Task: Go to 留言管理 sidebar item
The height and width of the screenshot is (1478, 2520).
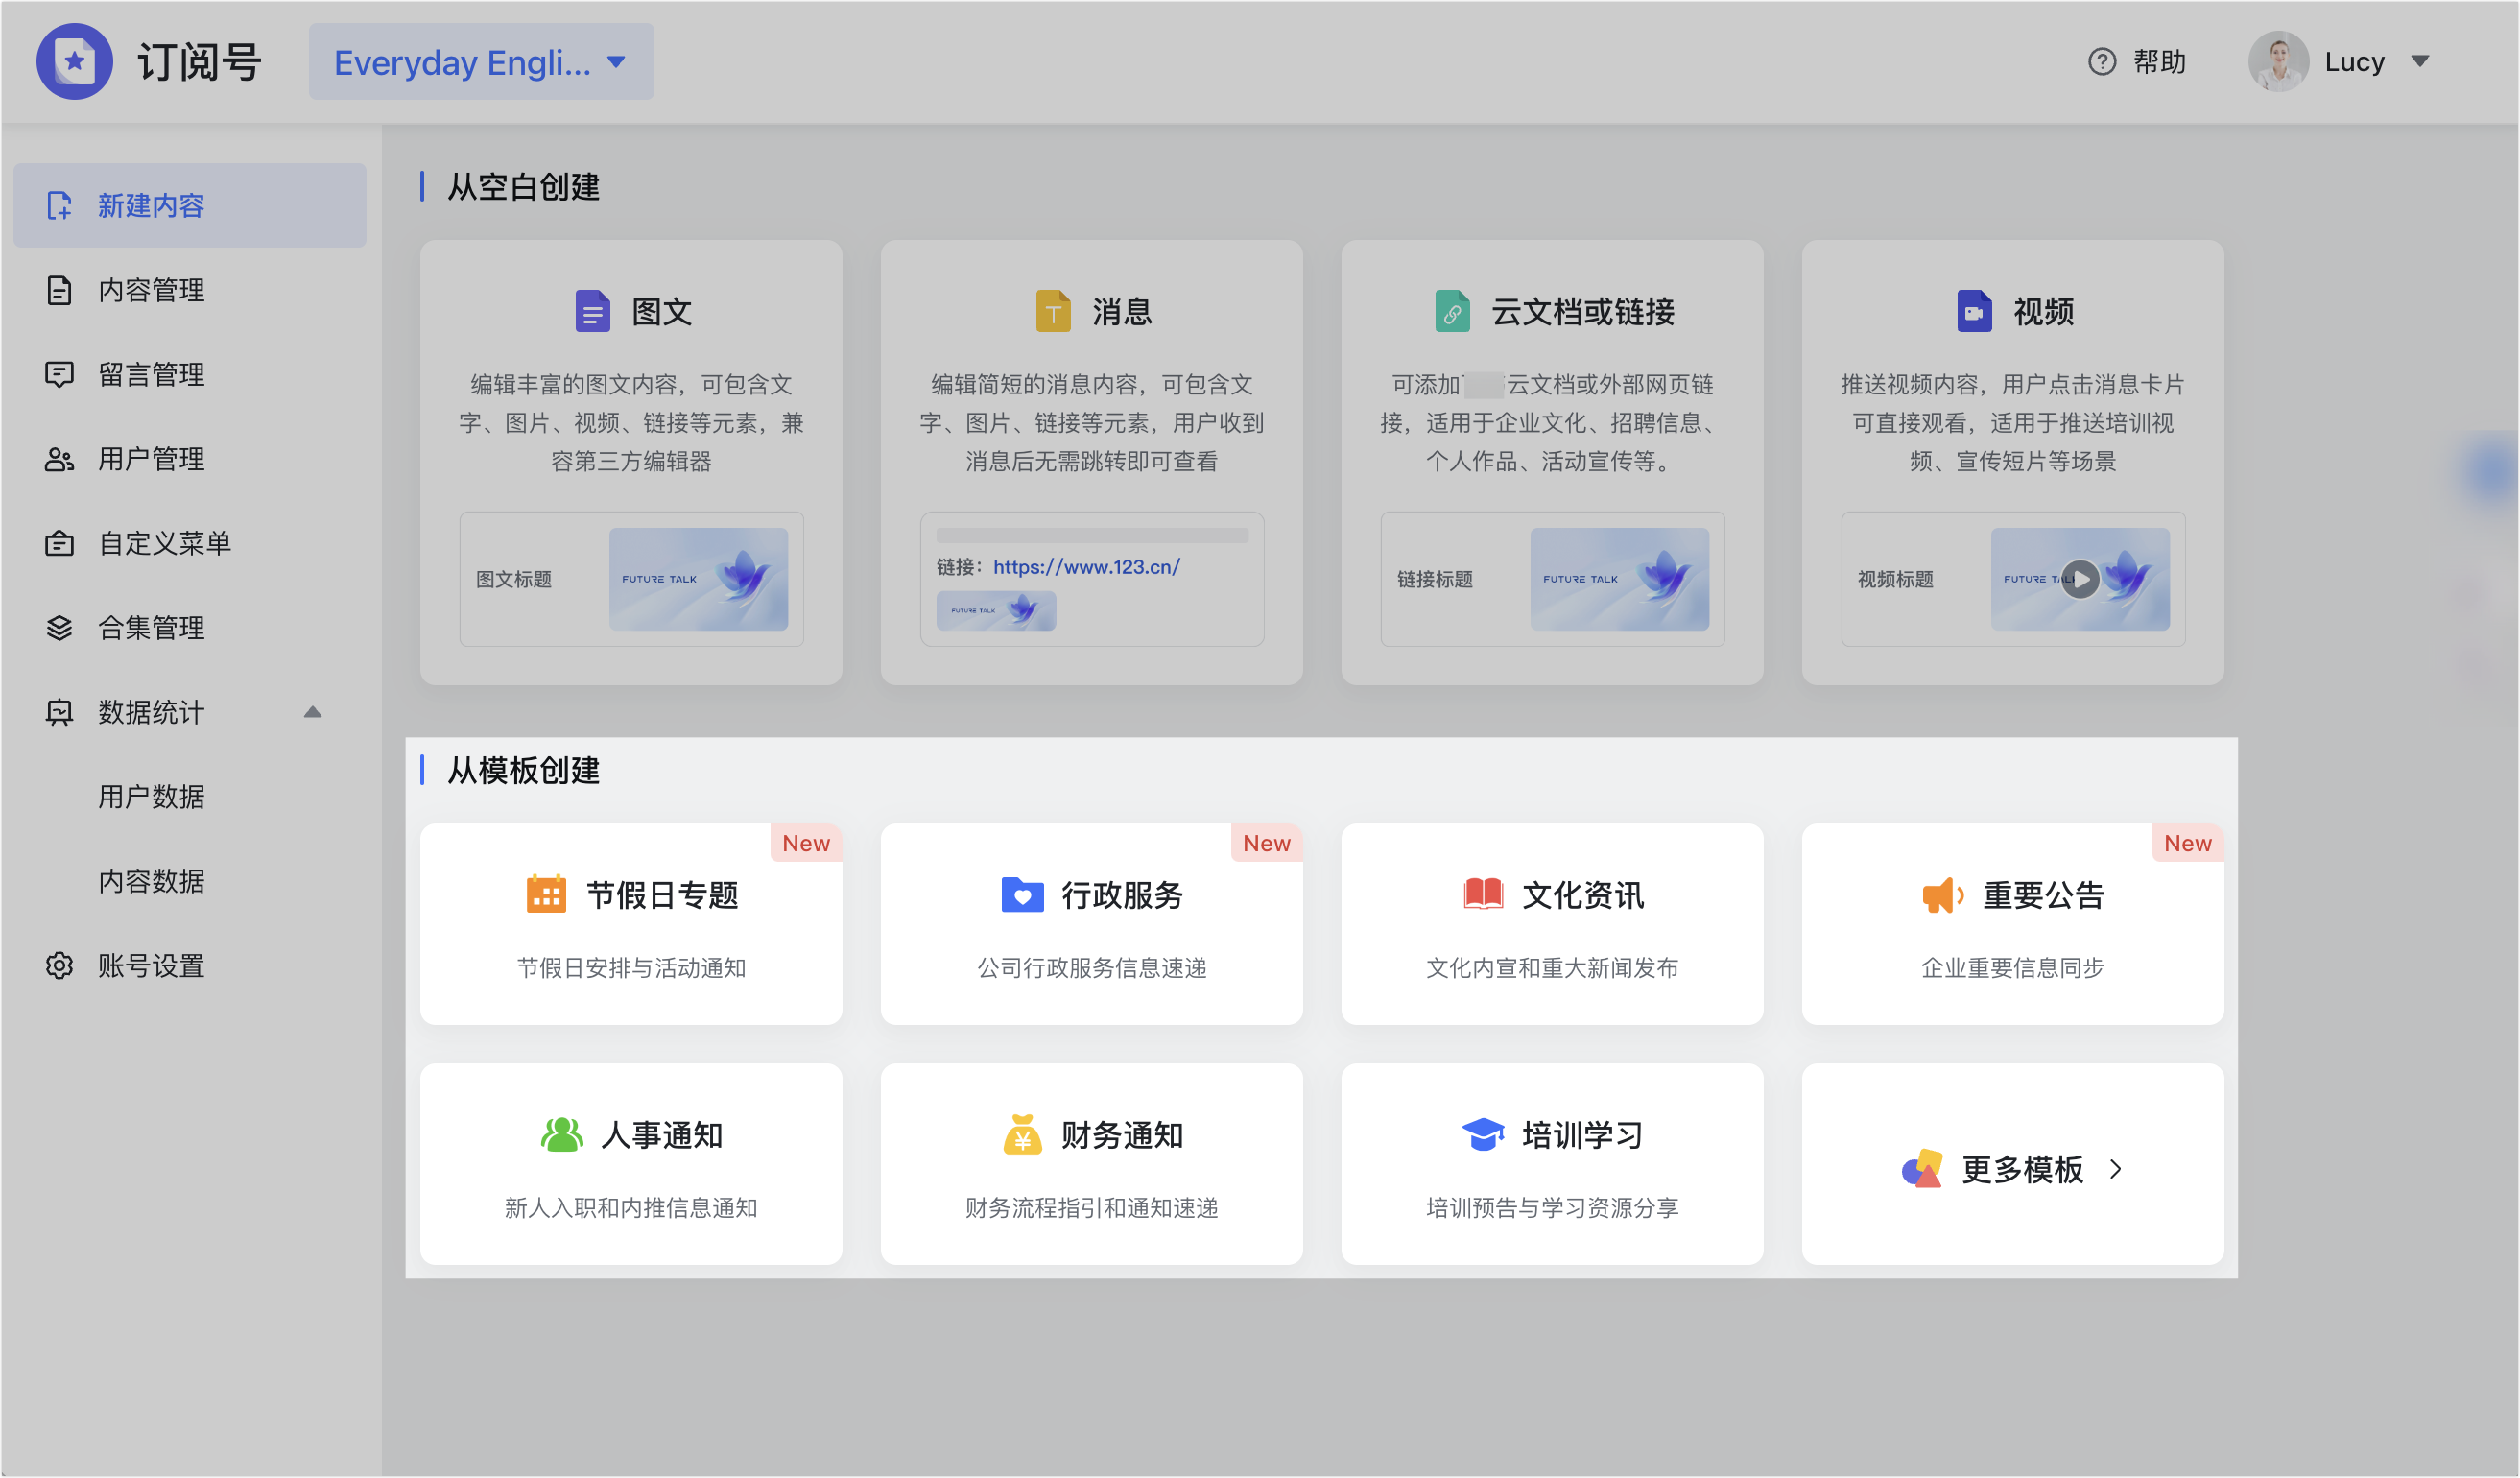Action: (151, 375)
